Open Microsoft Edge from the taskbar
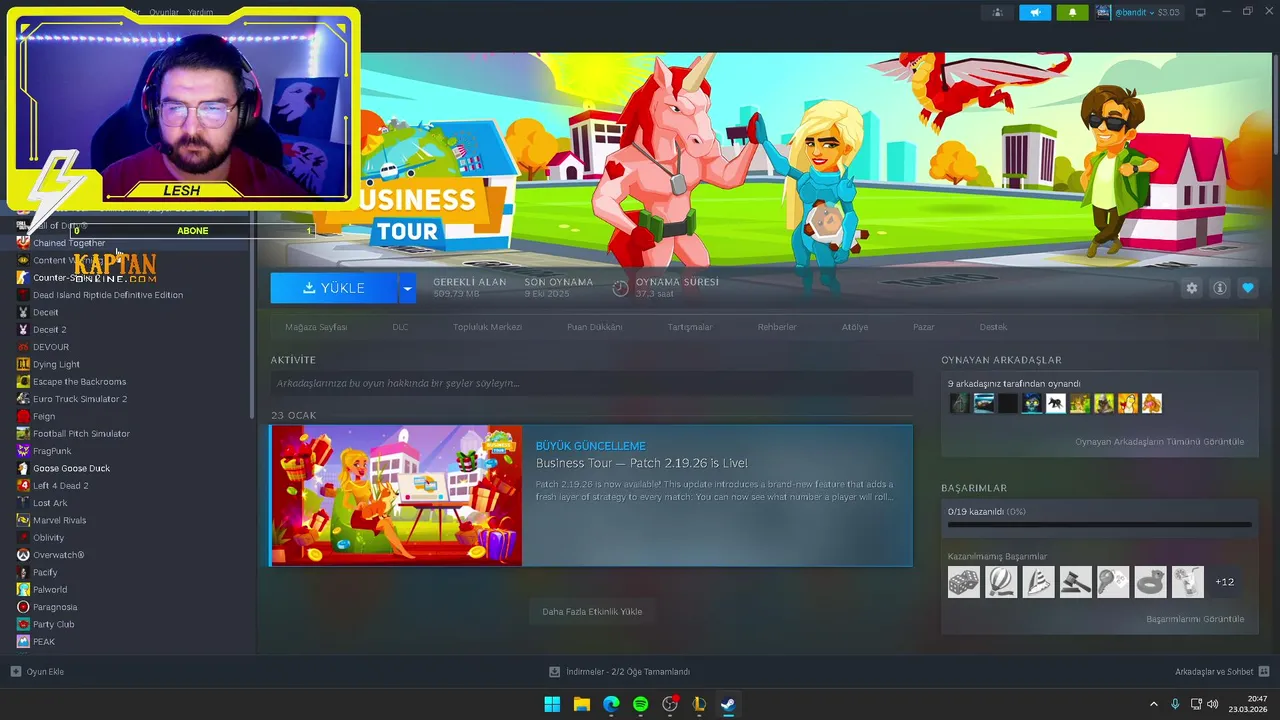Screen dimensions: 1280x720 pos(611,704)
